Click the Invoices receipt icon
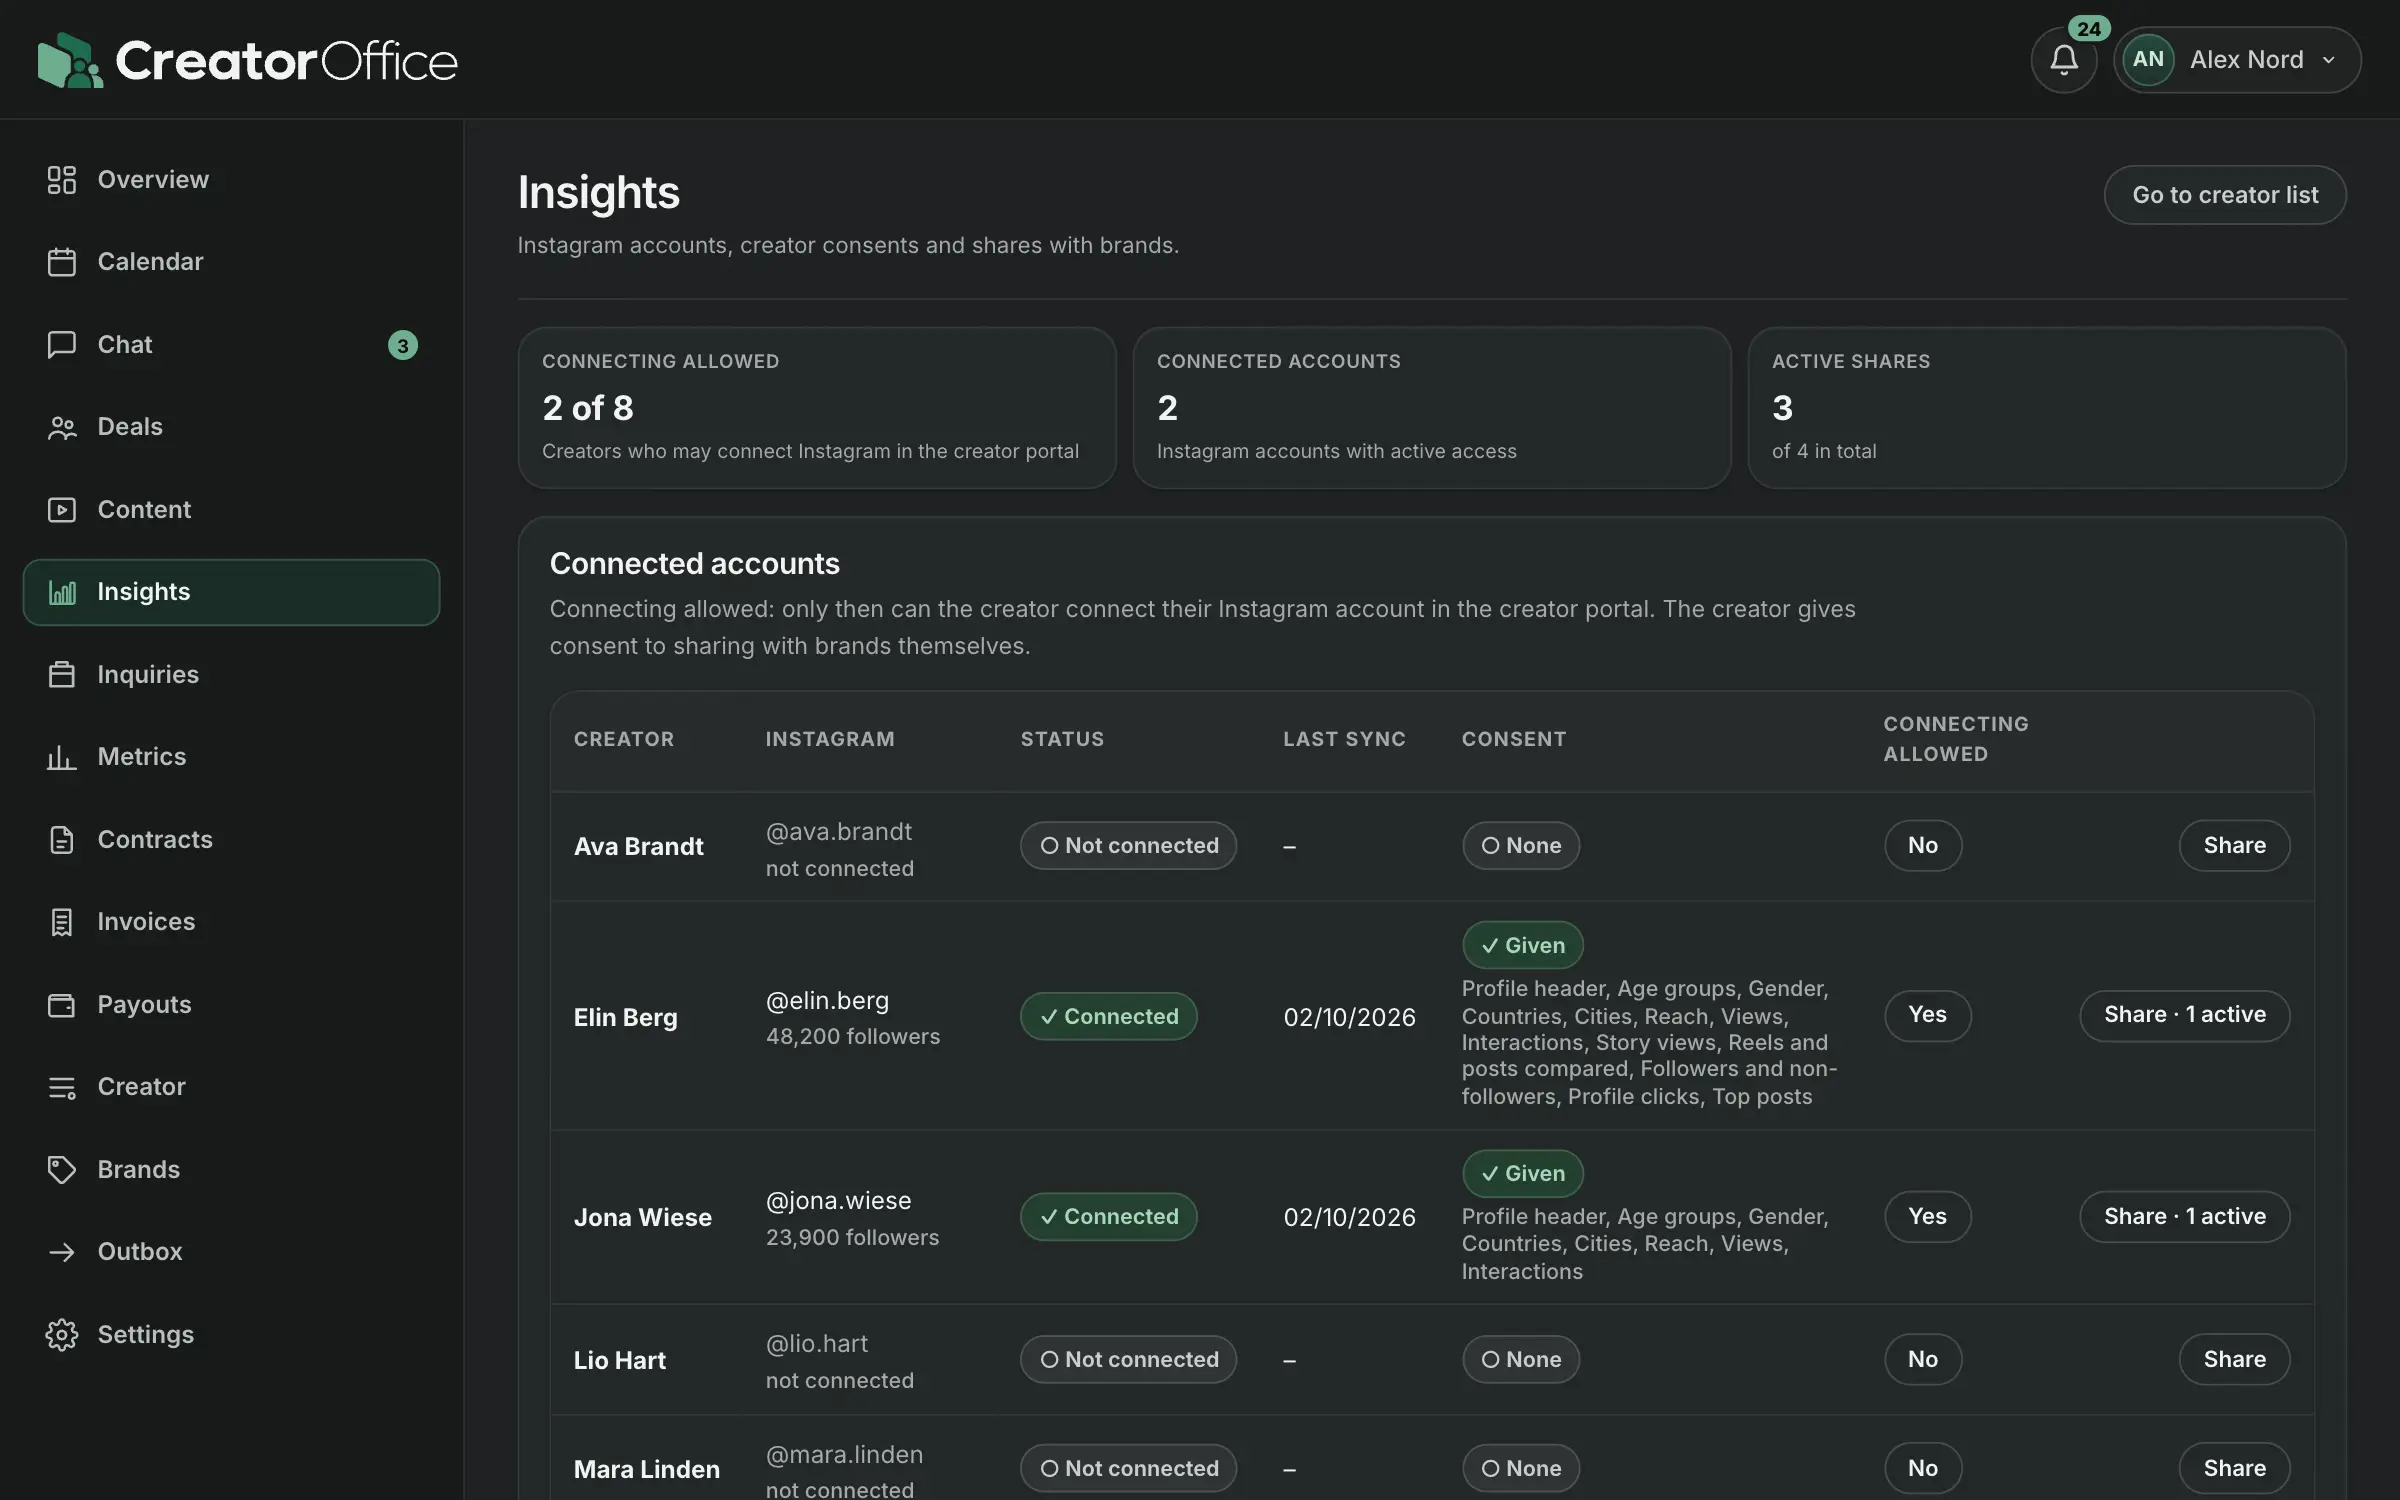 pyautogui.click(x=62, y=922)
